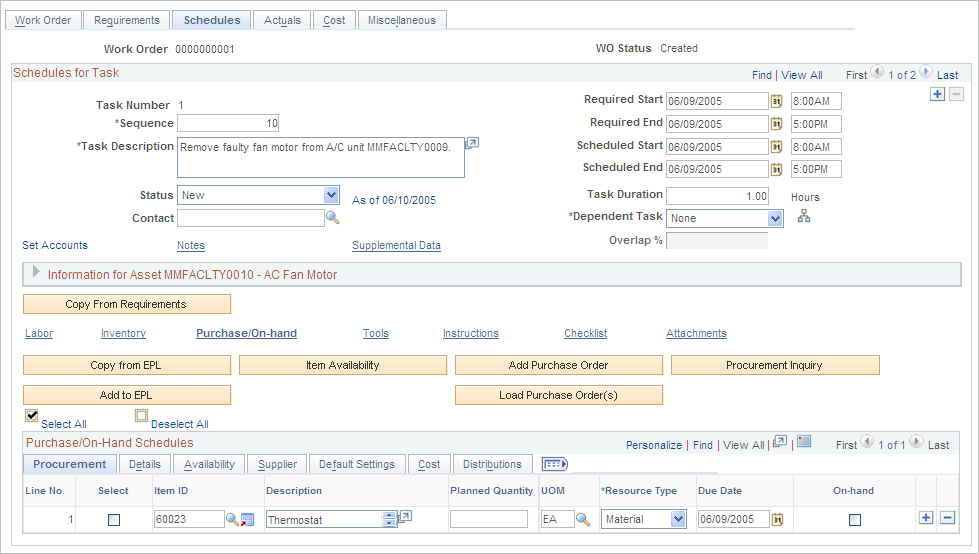The image size is (979, 554).
Task: Click Add to EPL button
Action: [127, 395]
